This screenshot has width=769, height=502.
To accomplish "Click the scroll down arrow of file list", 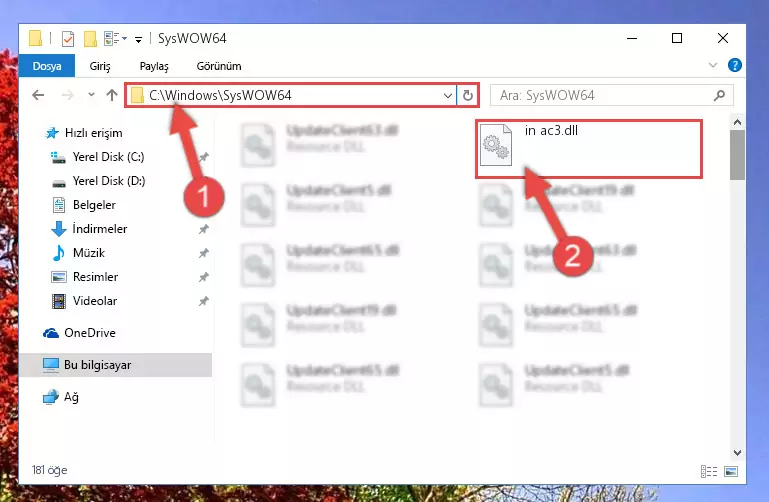I will (x=737, y=452).
